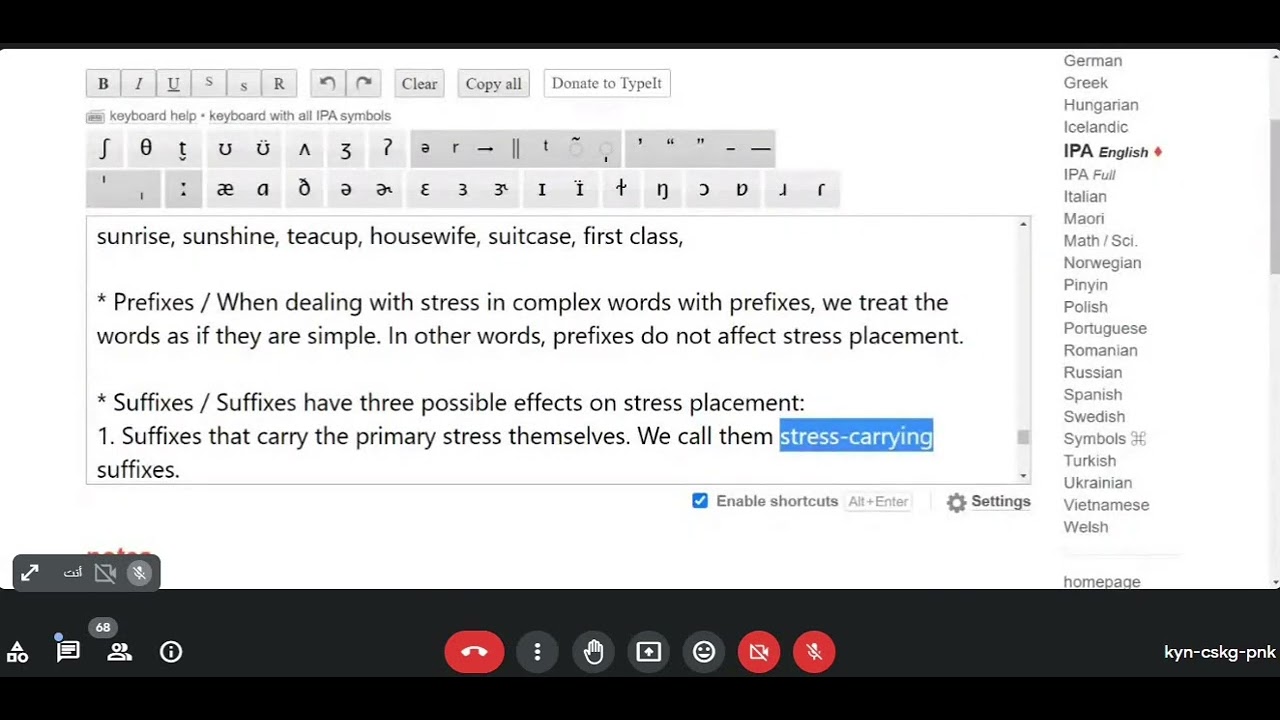Insert the ð eth symbol
Viewport: 1280px width, 720px height.
(305, 189)
